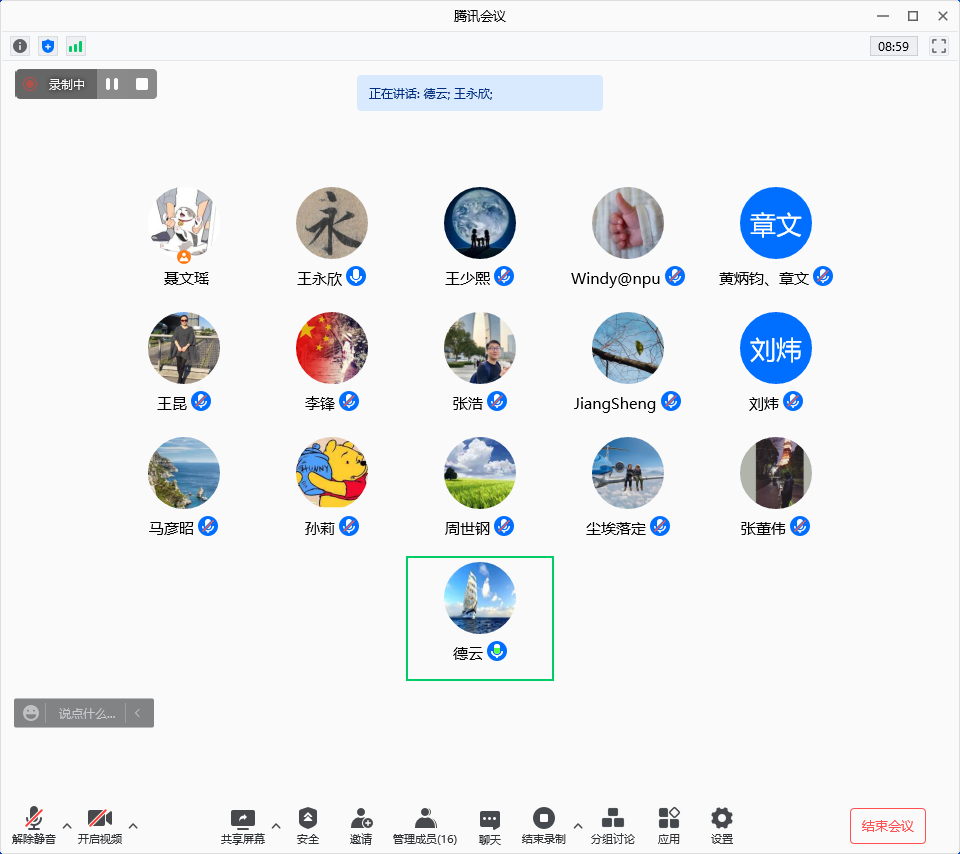
Task: Stop recording with the square button
Action: (142, 85)
